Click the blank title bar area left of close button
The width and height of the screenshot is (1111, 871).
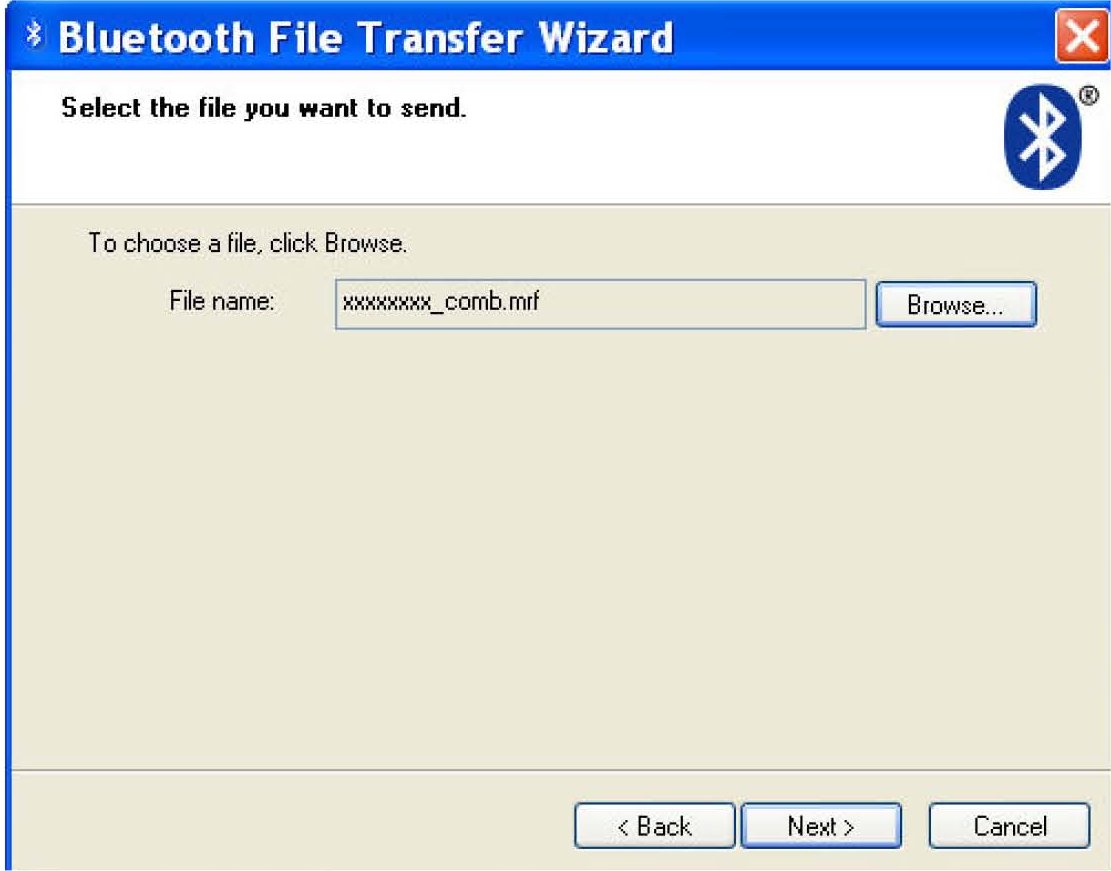(864, 35)
